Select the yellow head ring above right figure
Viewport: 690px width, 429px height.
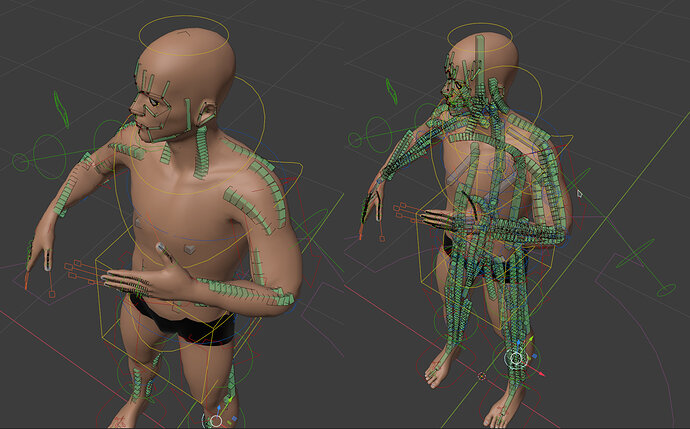point(480,37)
